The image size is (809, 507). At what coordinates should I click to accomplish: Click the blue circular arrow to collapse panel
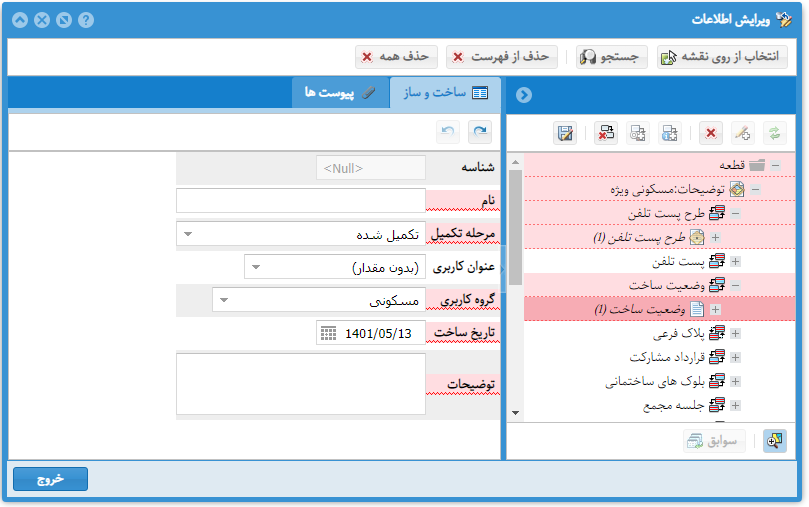click(x=524, y=95)
